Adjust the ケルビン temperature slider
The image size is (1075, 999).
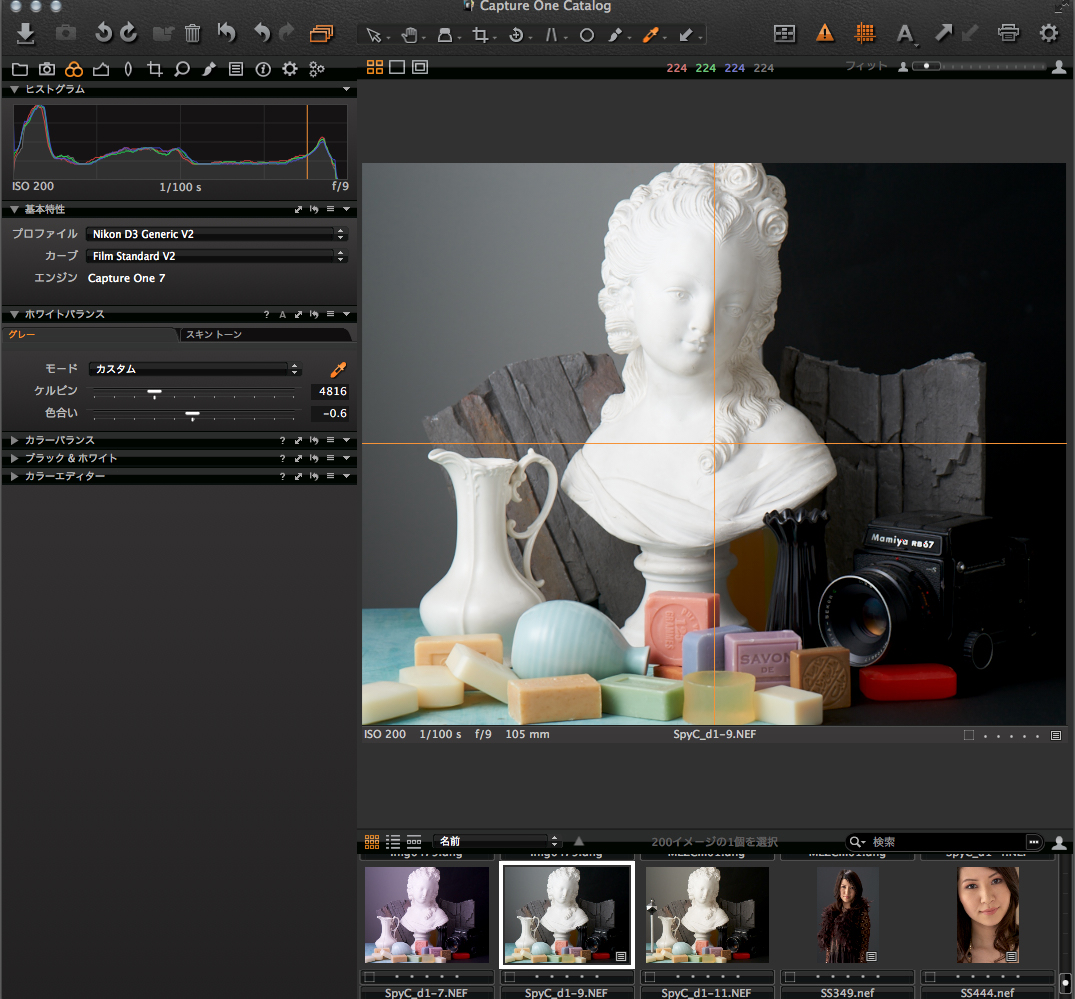[x=154, y=392]
